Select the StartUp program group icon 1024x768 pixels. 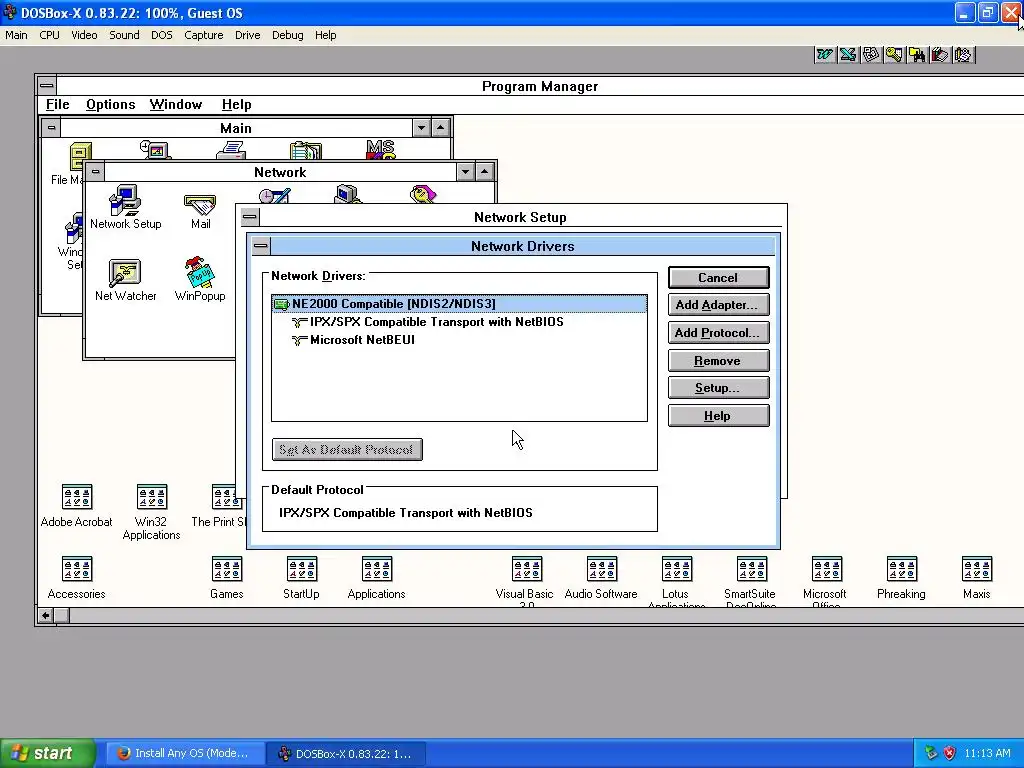301,577
